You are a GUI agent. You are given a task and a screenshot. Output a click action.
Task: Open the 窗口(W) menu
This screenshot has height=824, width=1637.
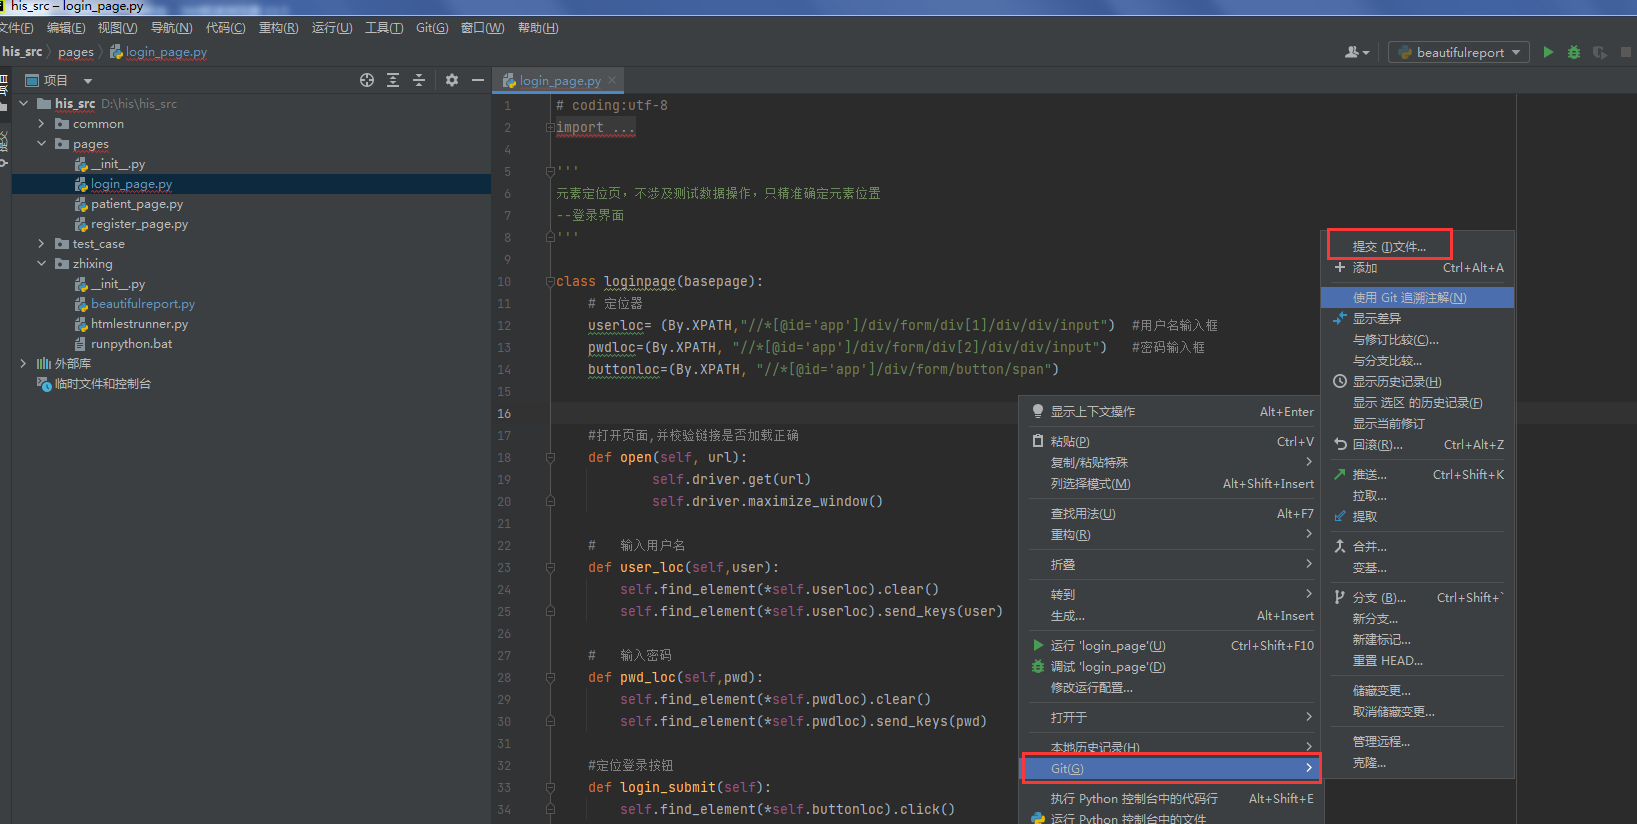click(482, 28)
